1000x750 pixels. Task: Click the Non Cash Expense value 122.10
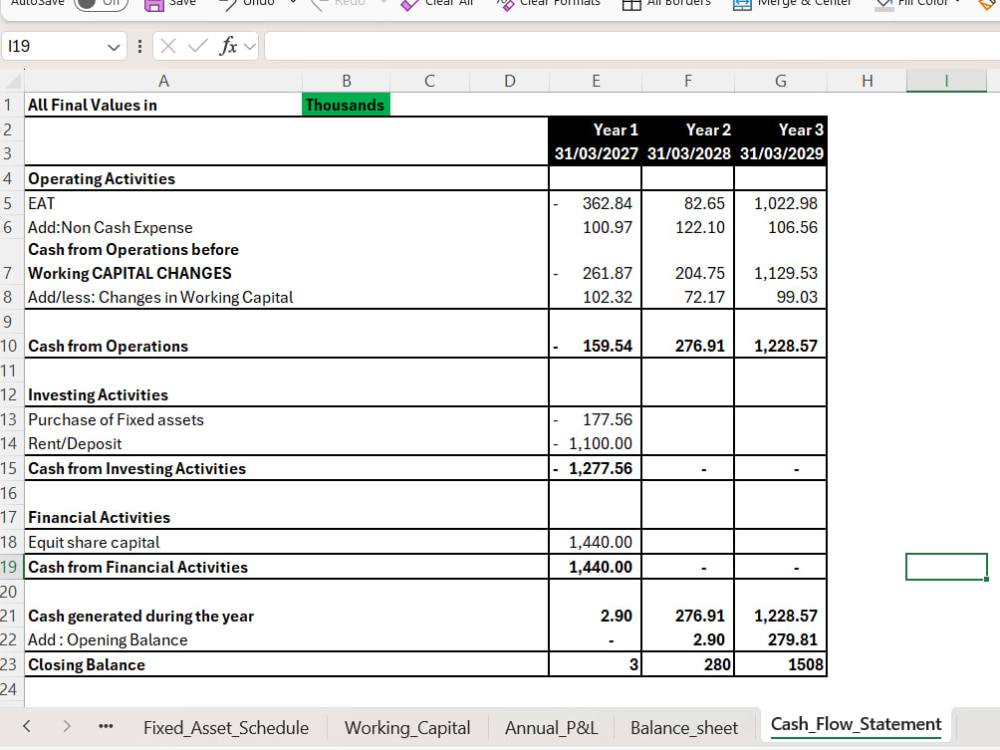(x=688, y=228)
